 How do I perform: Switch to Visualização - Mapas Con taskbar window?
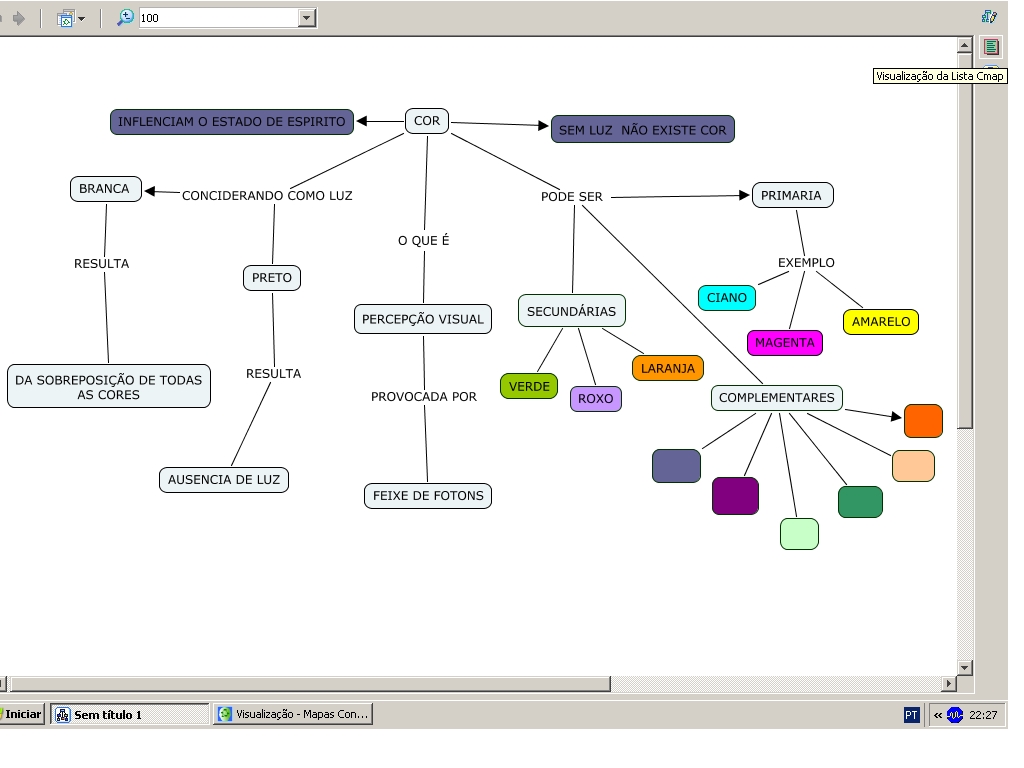(x=293, y=714)
